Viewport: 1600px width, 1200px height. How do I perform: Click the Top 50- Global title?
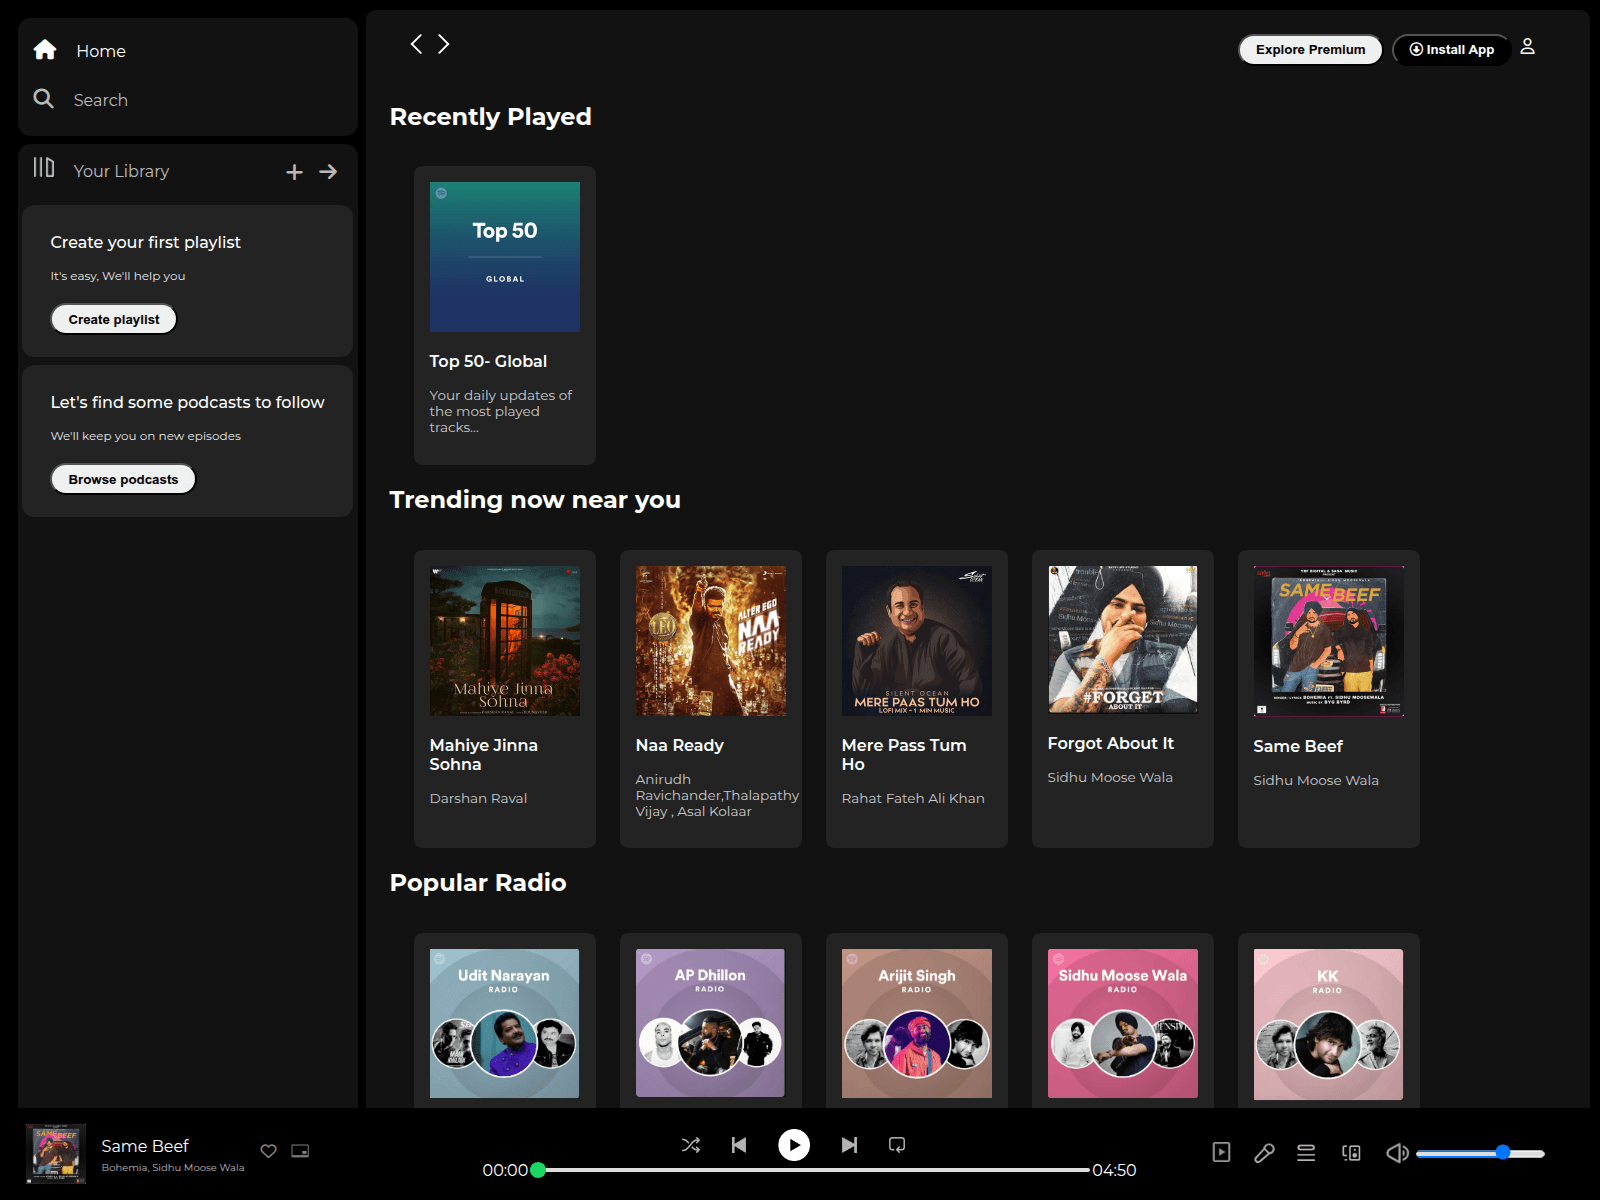(x=488, y=361)
